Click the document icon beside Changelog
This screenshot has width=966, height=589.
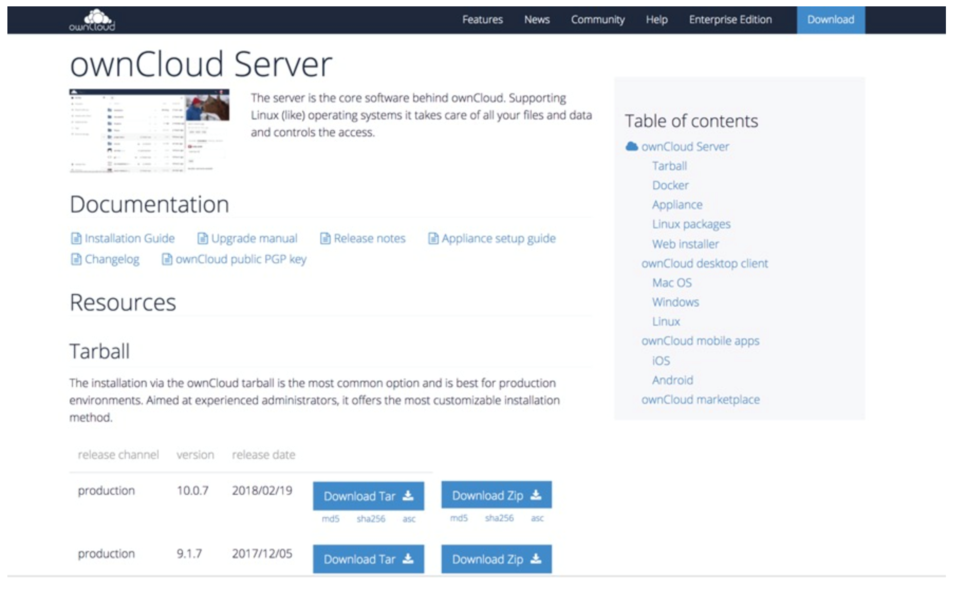tap(76, 259)
